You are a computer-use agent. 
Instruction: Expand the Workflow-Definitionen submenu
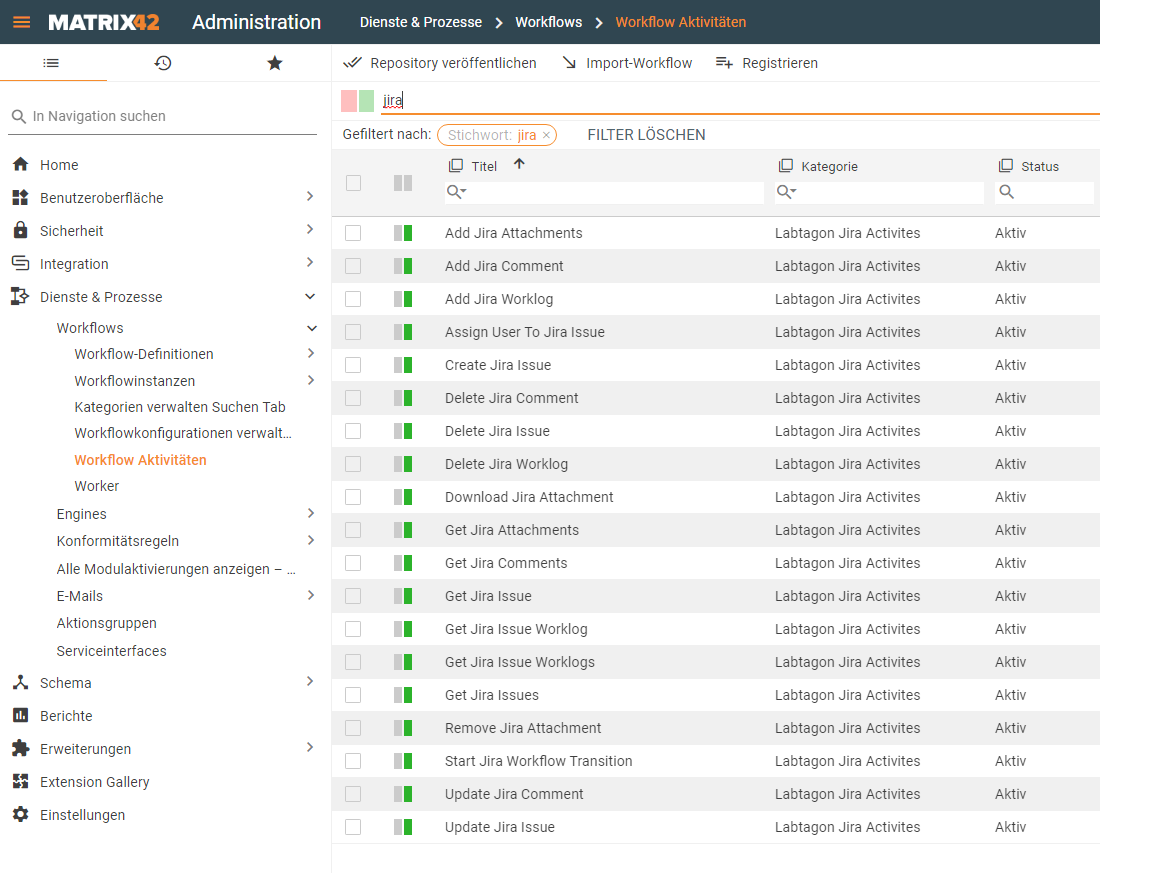tap(311, 354)
